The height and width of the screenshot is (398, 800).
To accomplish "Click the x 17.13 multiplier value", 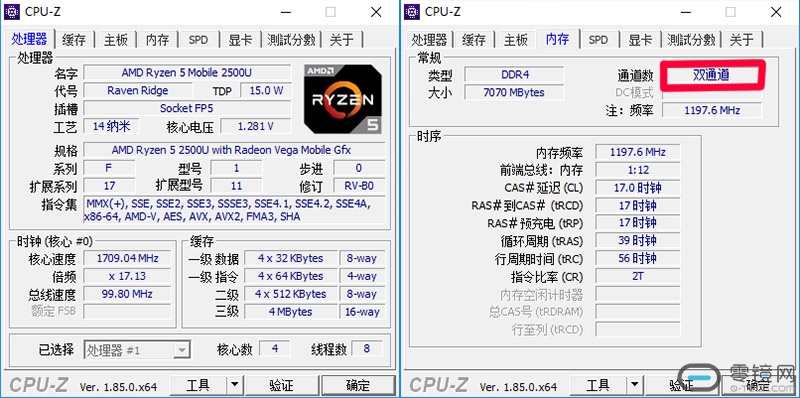I will point(127,276).
